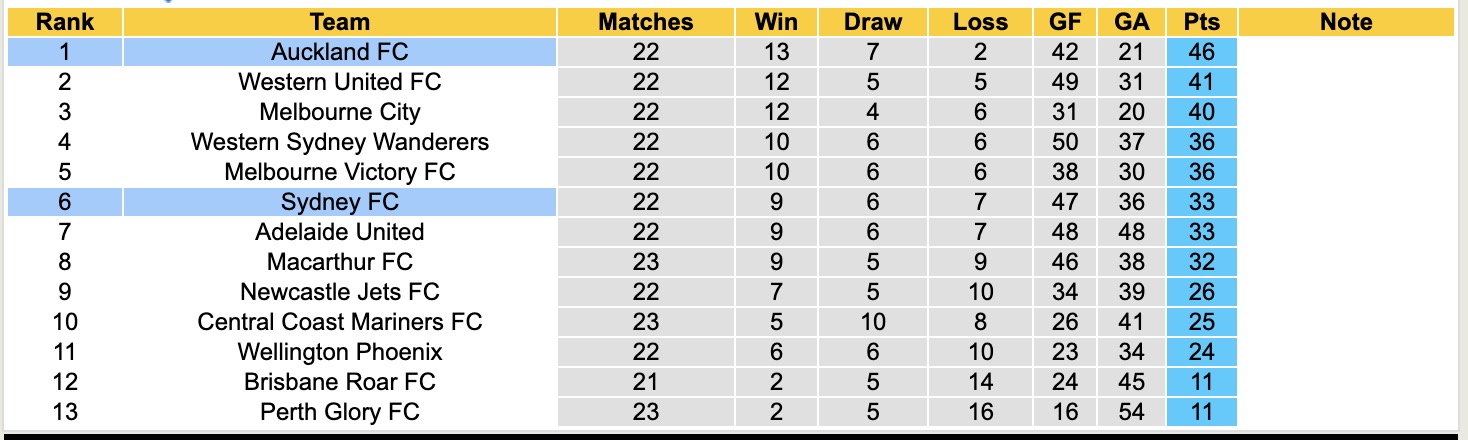Image resolution: width=1468 pixels, height=440 pixels.
Task: Click the Pts column header
Action: tap(1201, 22)
